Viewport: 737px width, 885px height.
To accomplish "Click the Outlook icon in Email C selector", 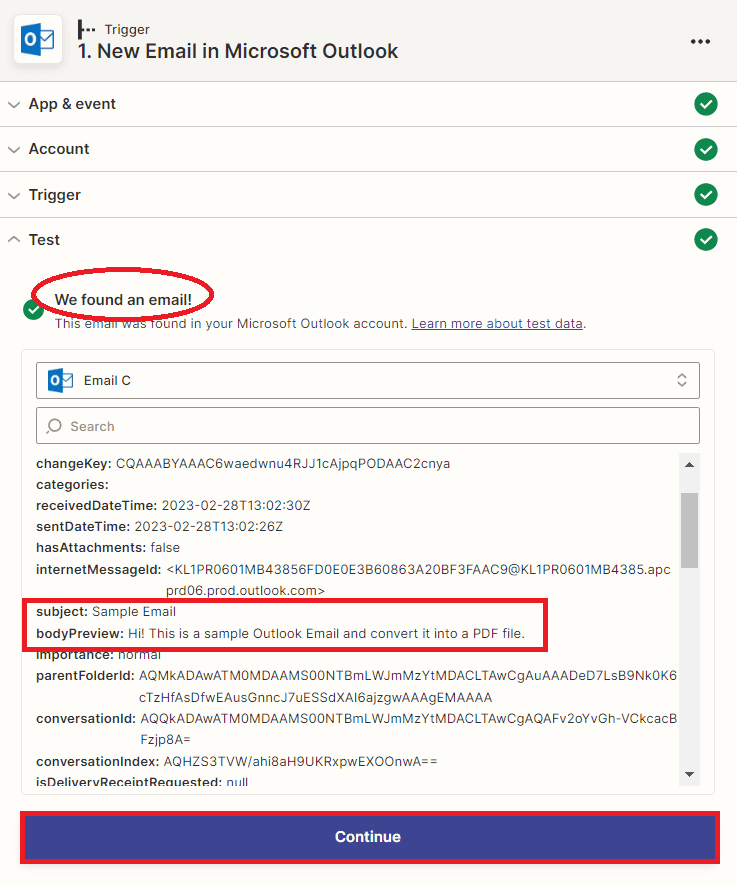I will pos(61,381).
